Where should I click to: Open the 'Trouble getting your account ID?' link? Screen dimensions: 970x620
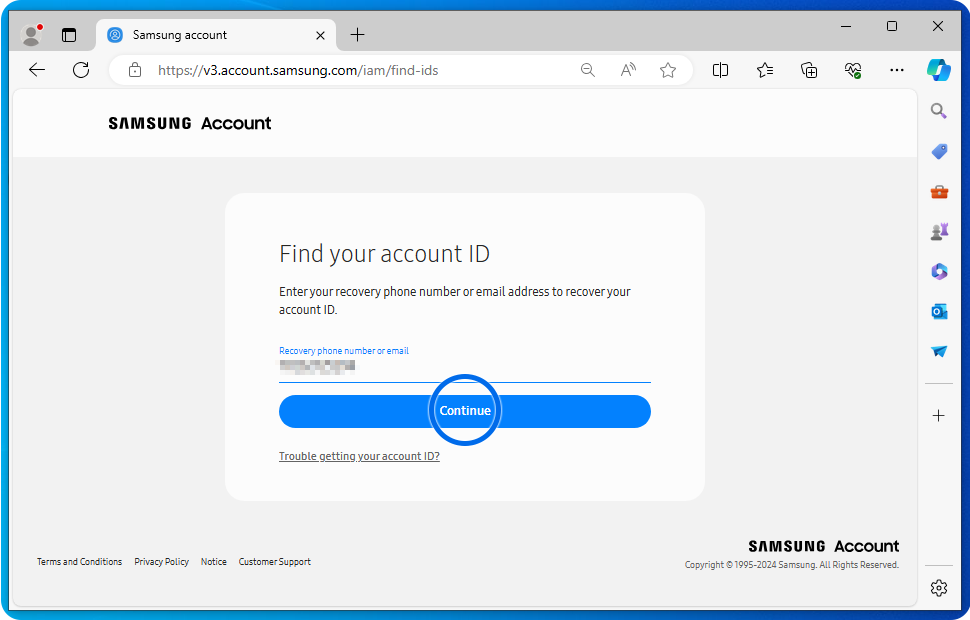pyautogui.click(x=359, y=456)
